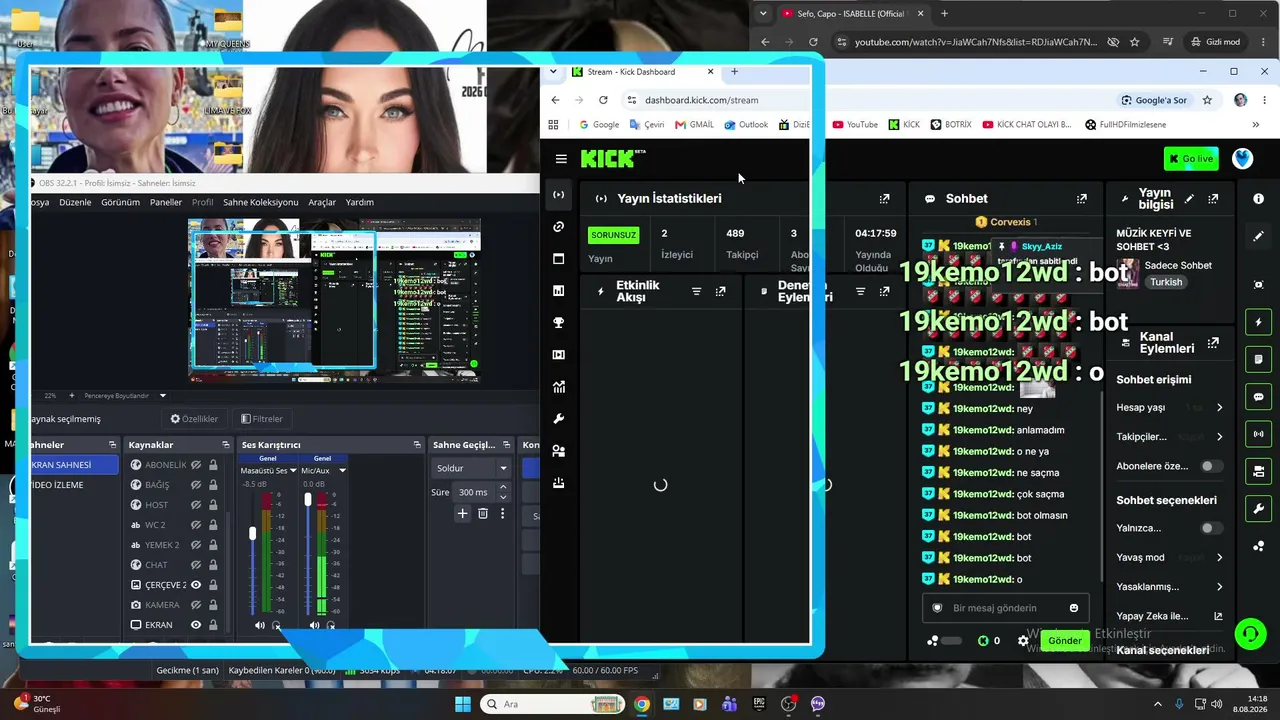Click the Go live button

[x=1191, y=159]
